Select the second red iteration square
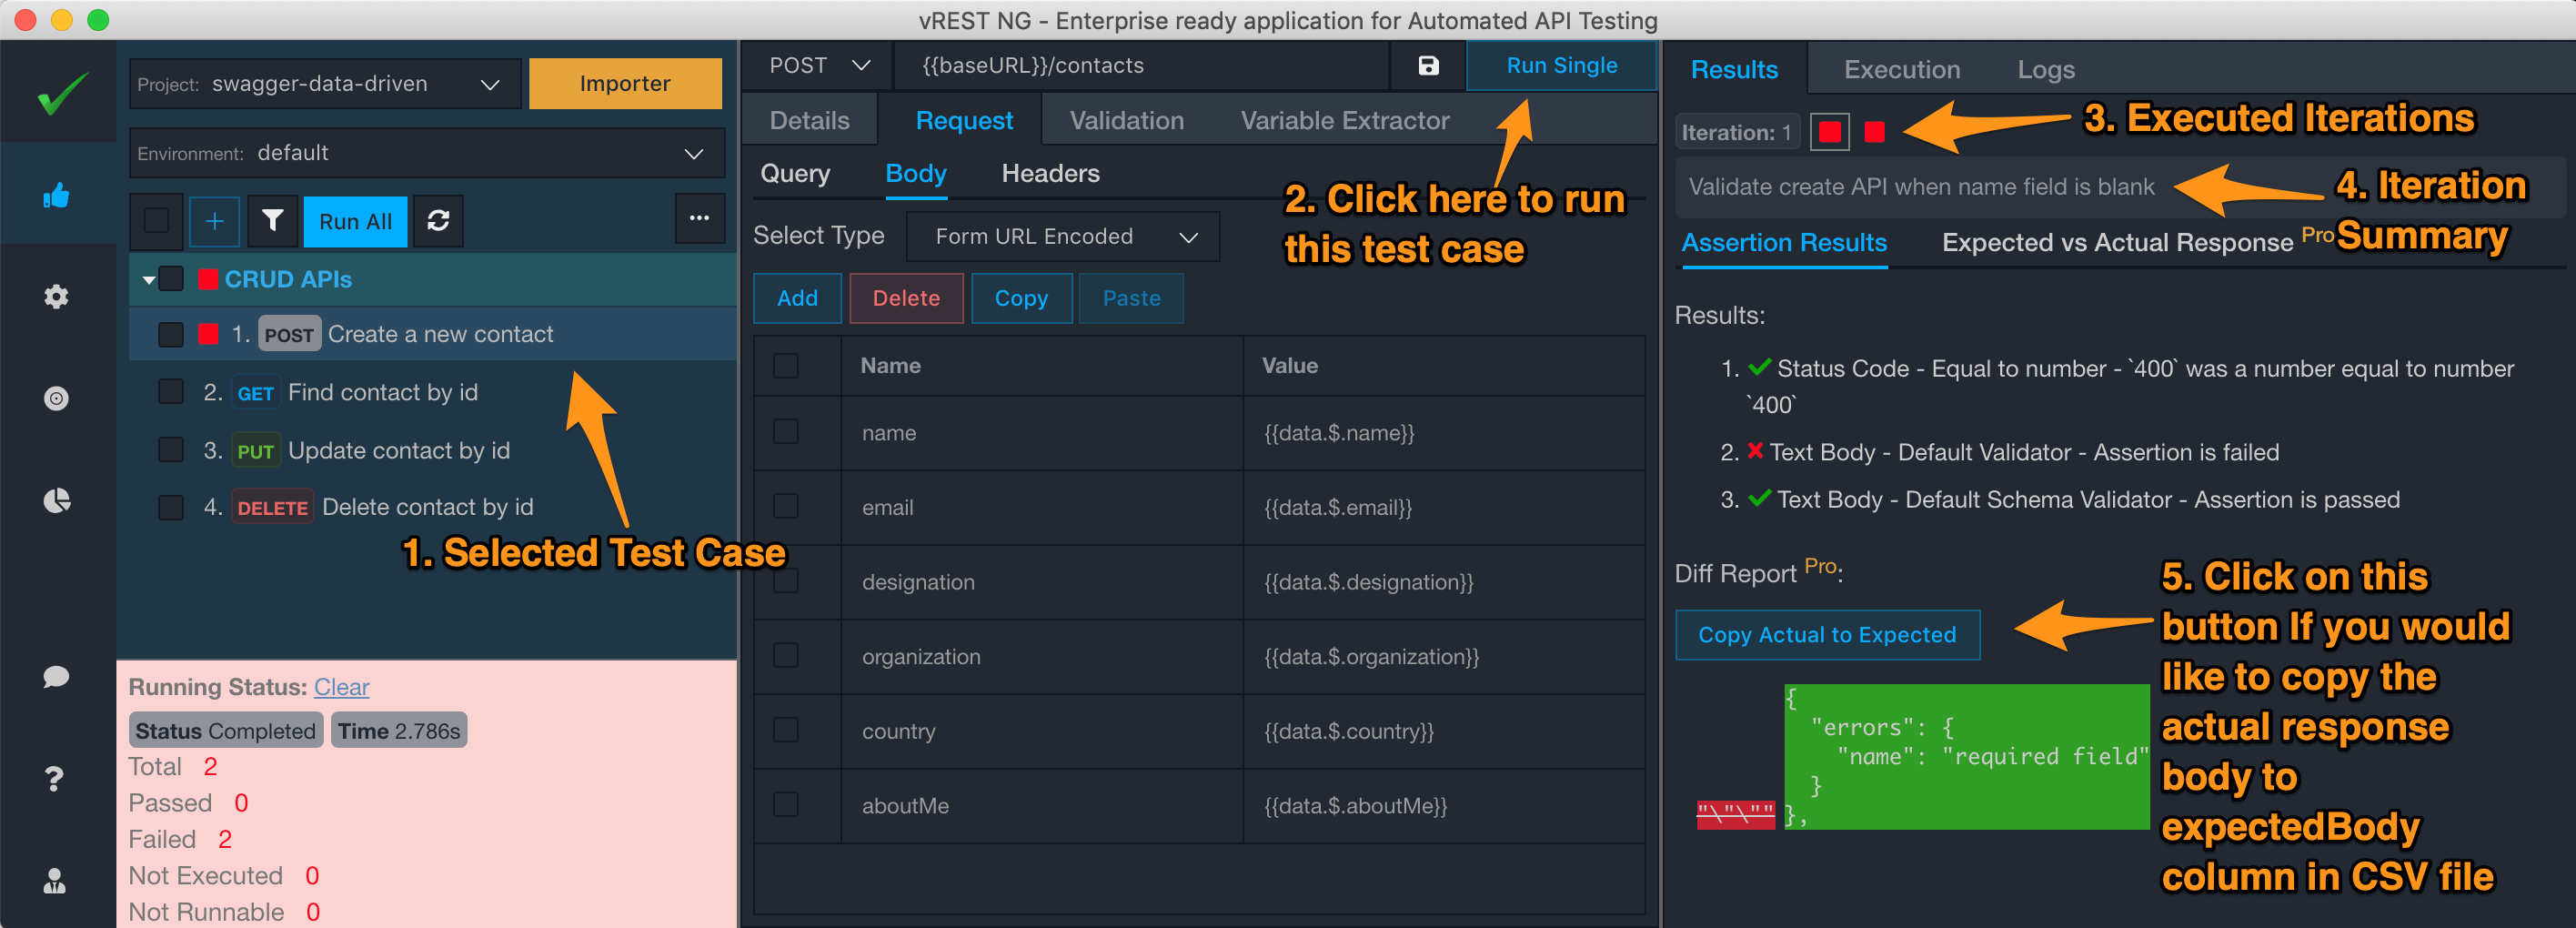Viewport: 2576px width, 928px height. click(x=1875, y=132)
